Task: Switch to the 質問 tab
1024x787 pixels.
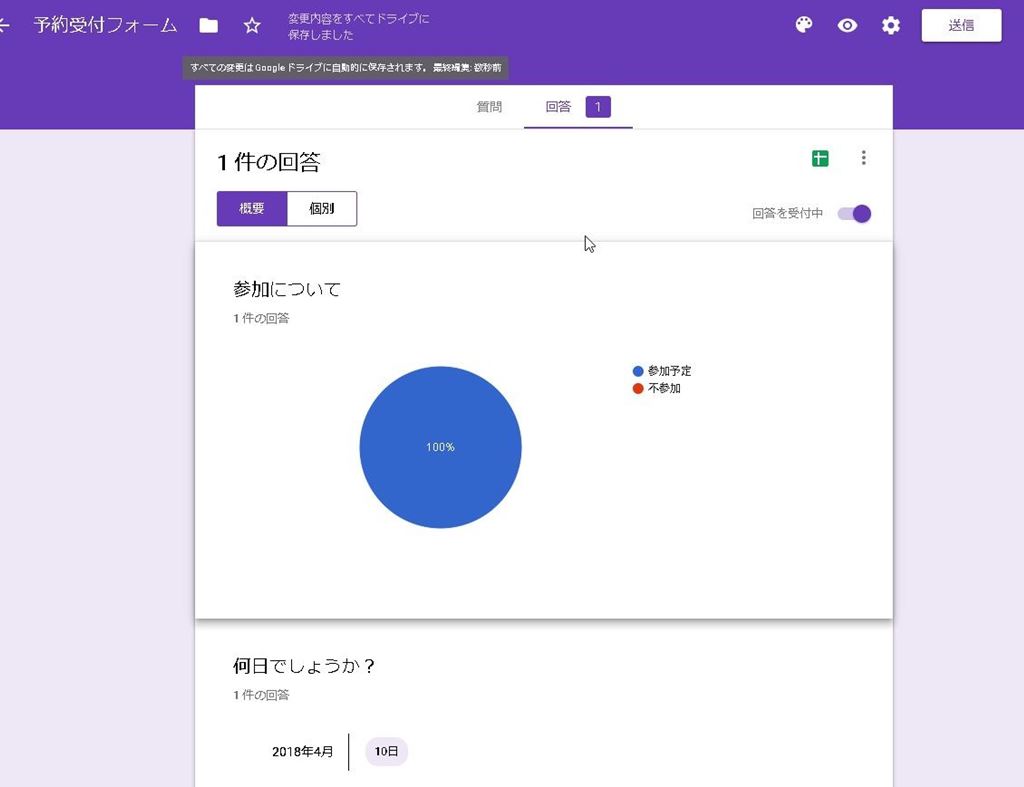Action: pos(489,107)
